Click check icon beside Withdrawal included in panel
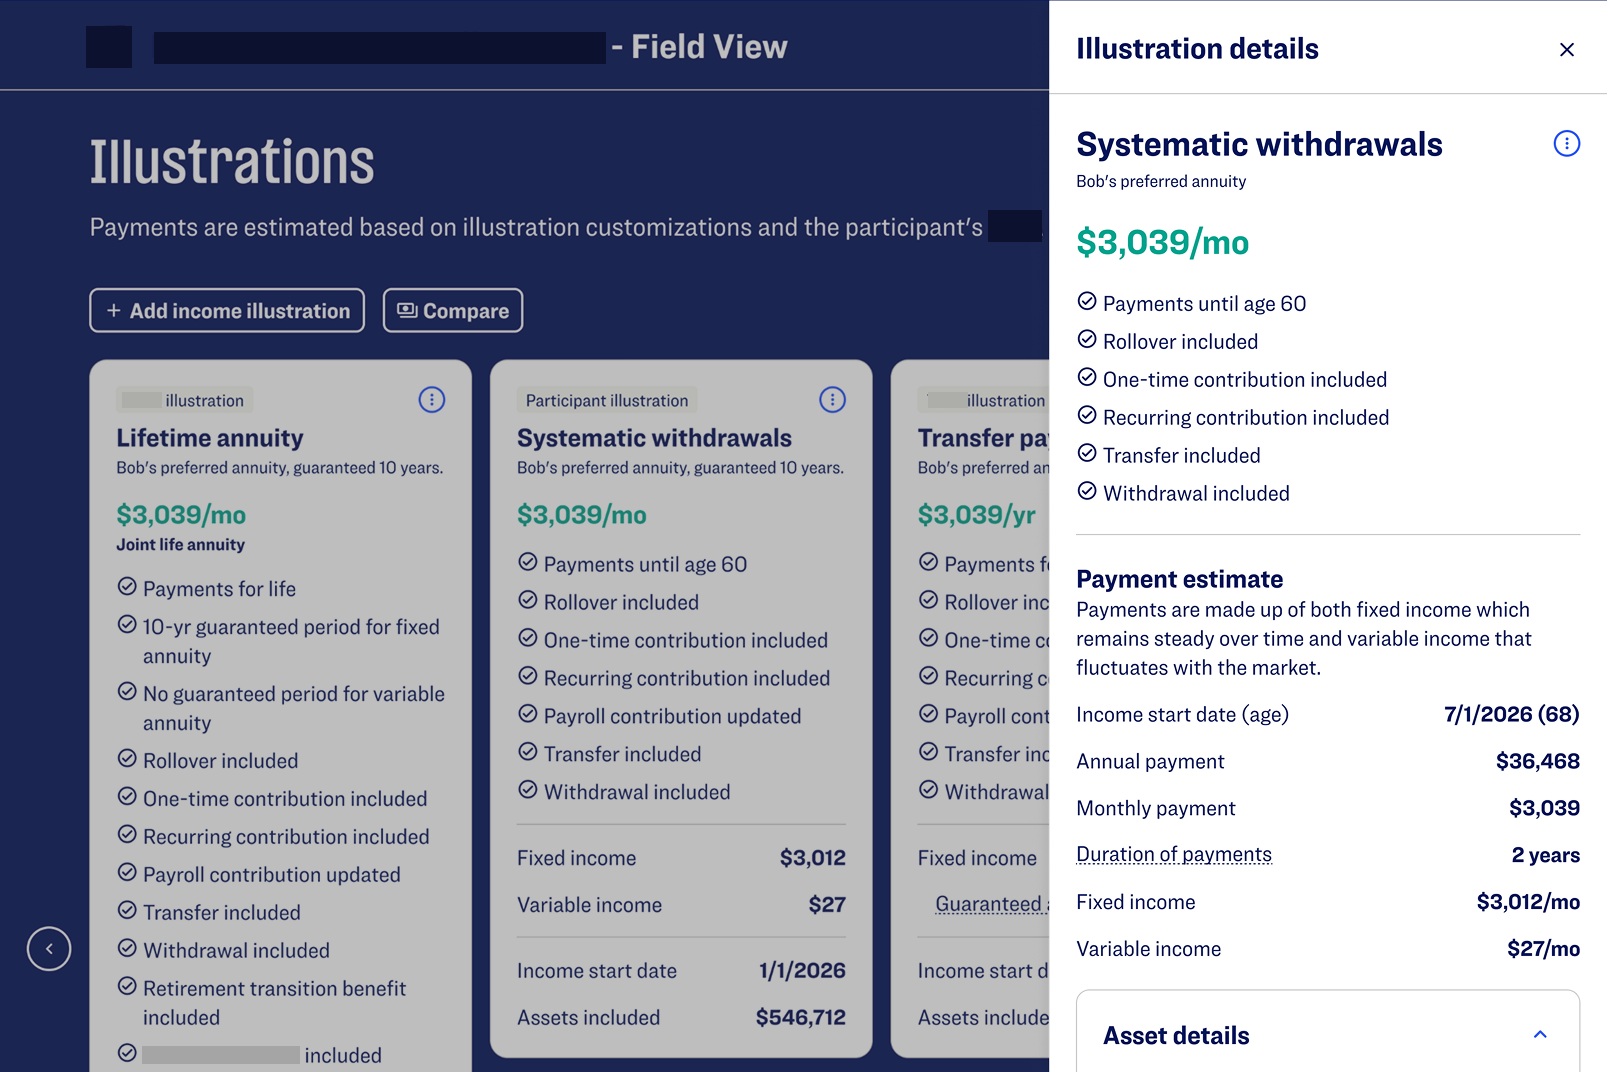The height and width of the screenshot is (1072, 1608). tap(1087, 491)
